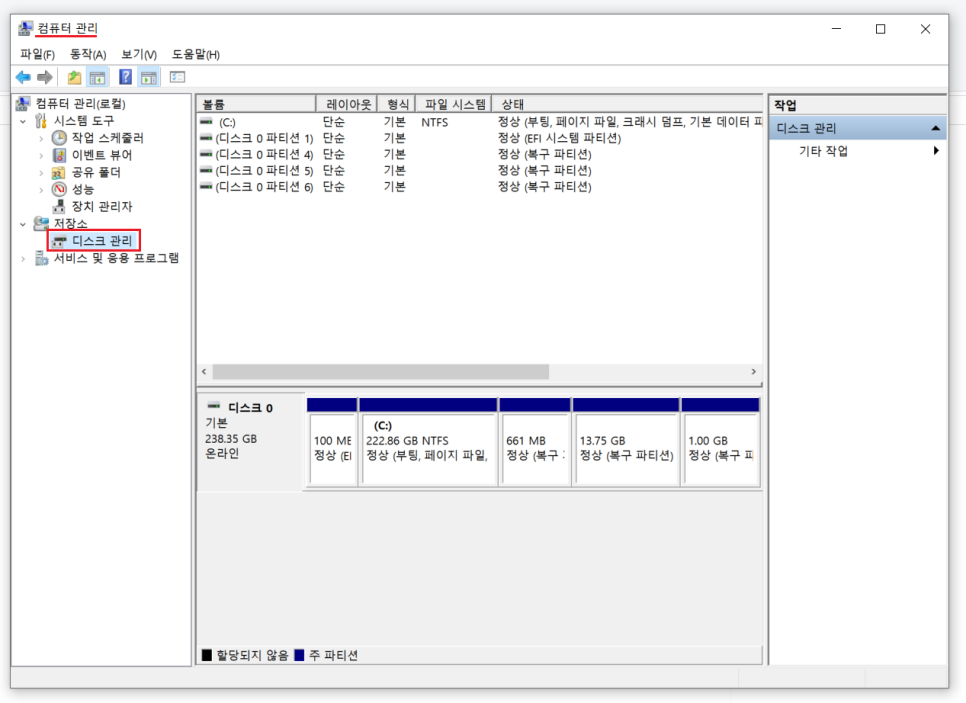Open the 도움말(H) menu
The width and height of the screenshot is (966, 703).
[195, 54]
